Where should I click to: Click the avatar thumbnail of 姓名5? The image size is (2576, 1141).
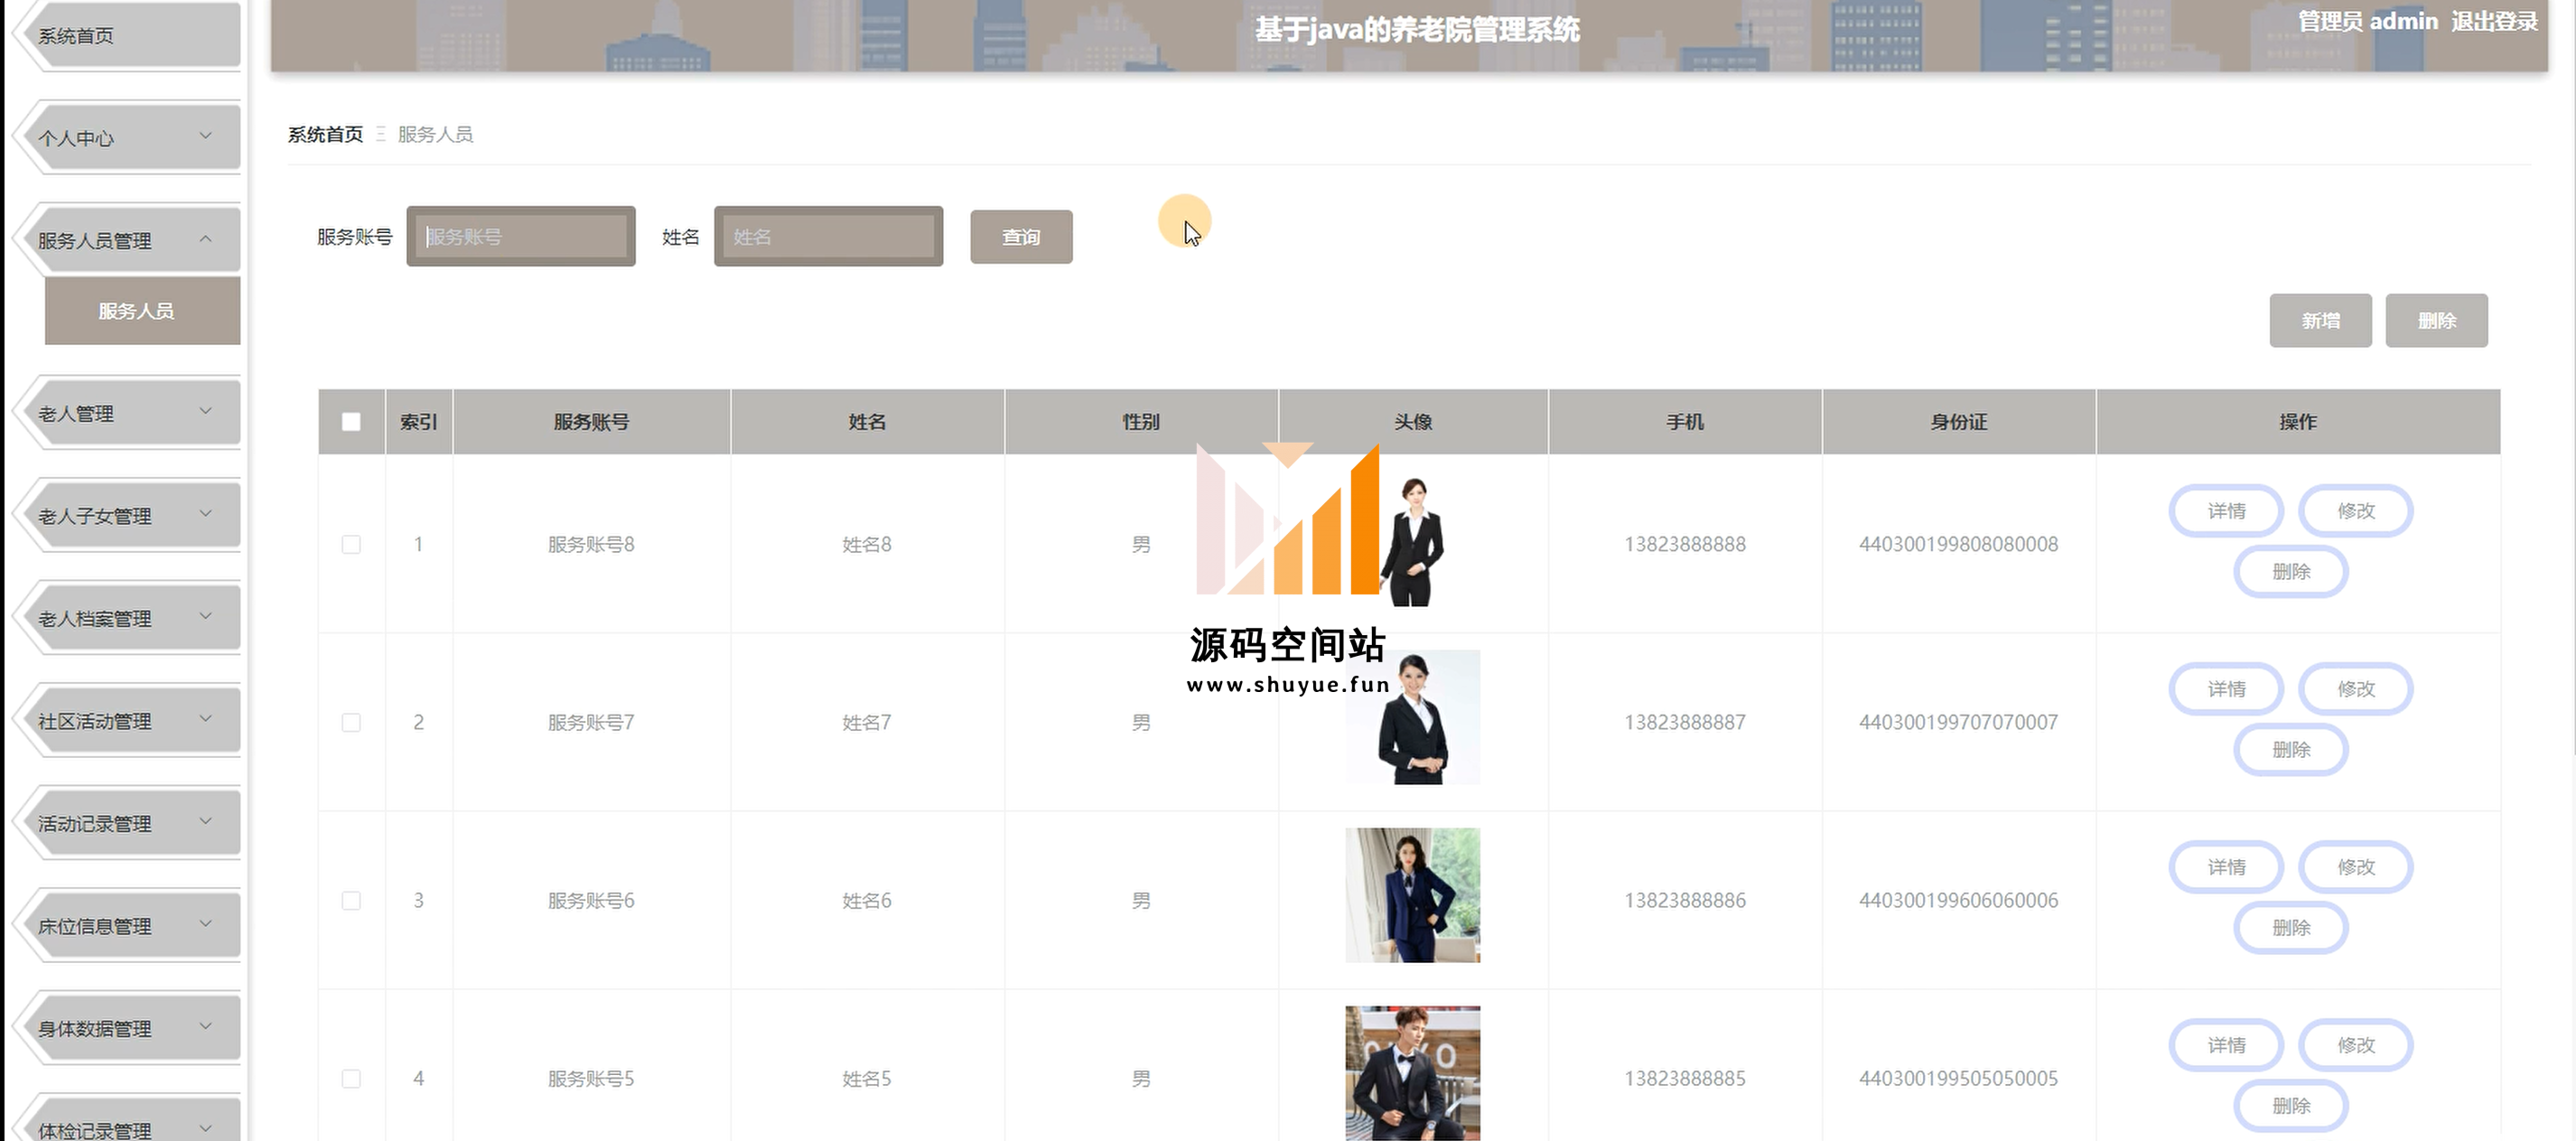(x=1412, y=1073)
